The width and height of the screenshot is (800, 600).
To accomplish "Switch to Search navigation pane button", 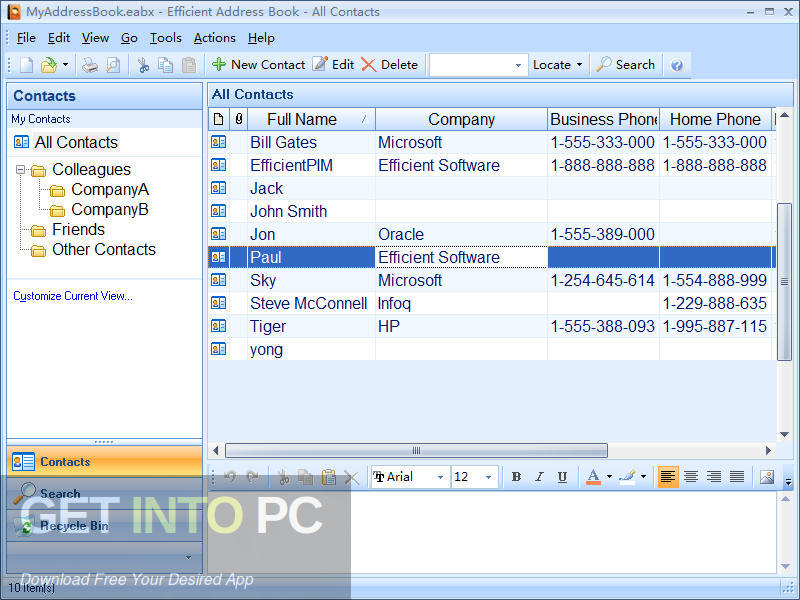I will click(x=105, y=493).
